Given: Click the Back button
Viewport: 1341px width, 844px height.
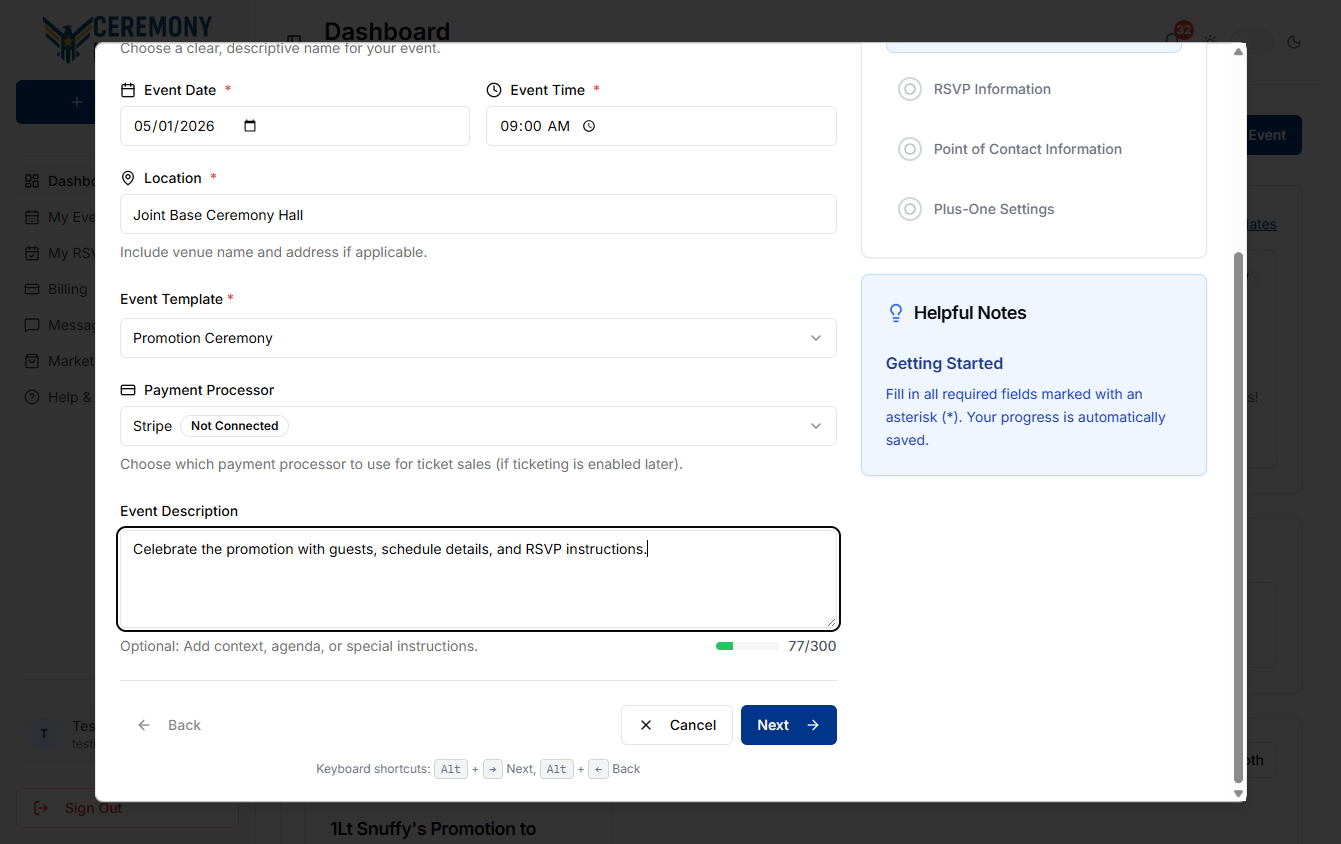Looking at the screenshot, I should [x=169, y=725].
